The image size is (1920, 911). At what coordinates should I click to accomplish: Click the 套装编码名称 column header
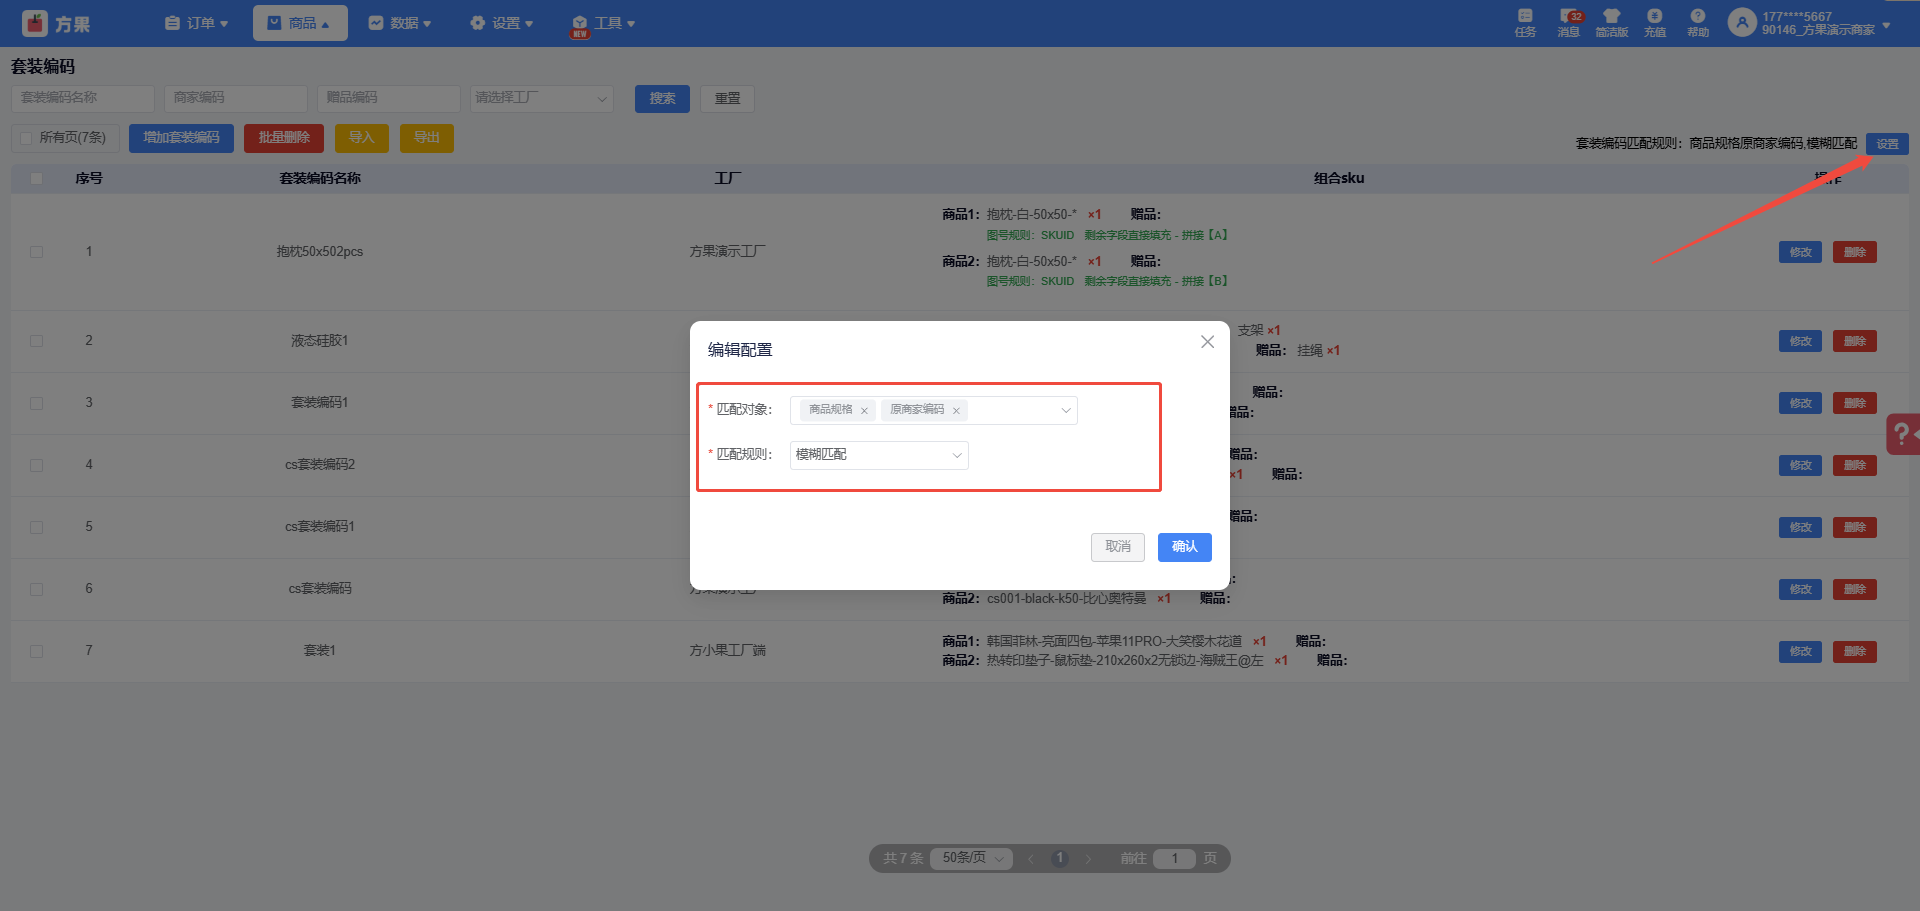click(x=320, y=179)
